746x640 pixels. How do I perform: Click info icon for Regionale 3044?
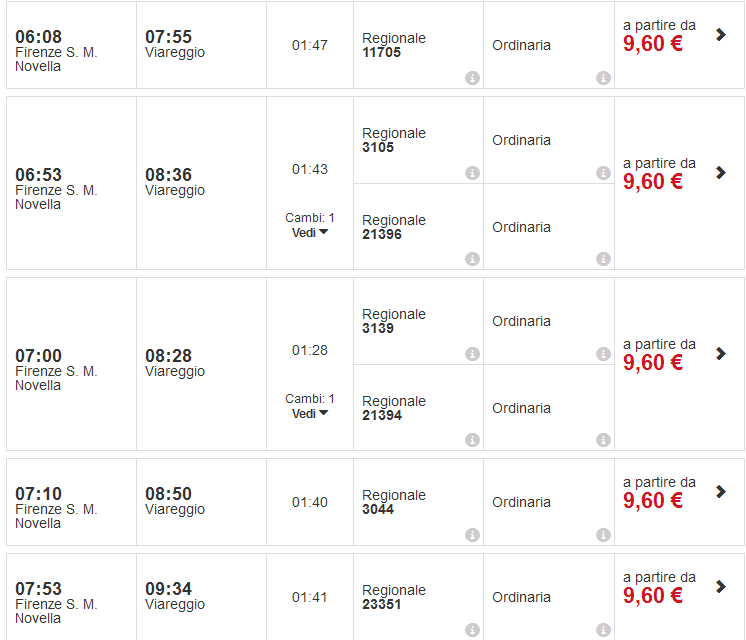point(472,535)
